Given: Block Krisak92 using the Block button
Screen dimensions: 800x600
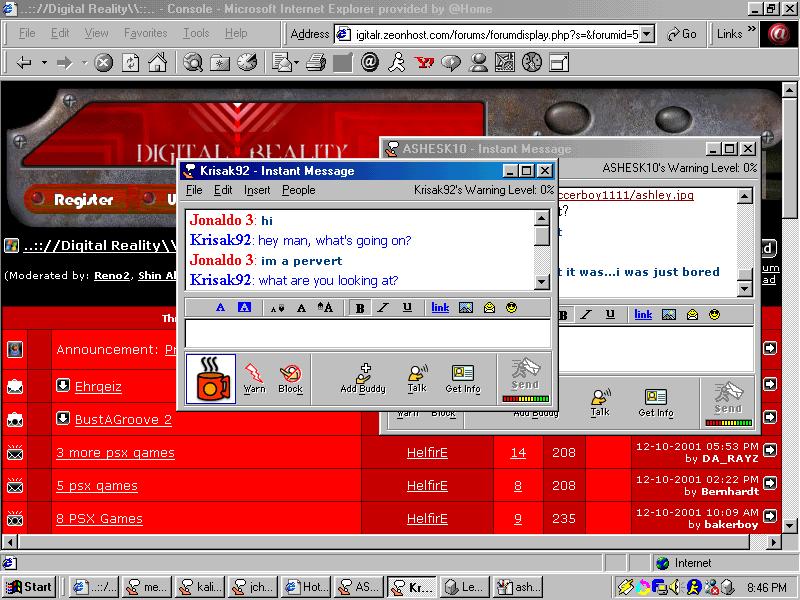Looking at the screenshot, I should pos(290,378).
